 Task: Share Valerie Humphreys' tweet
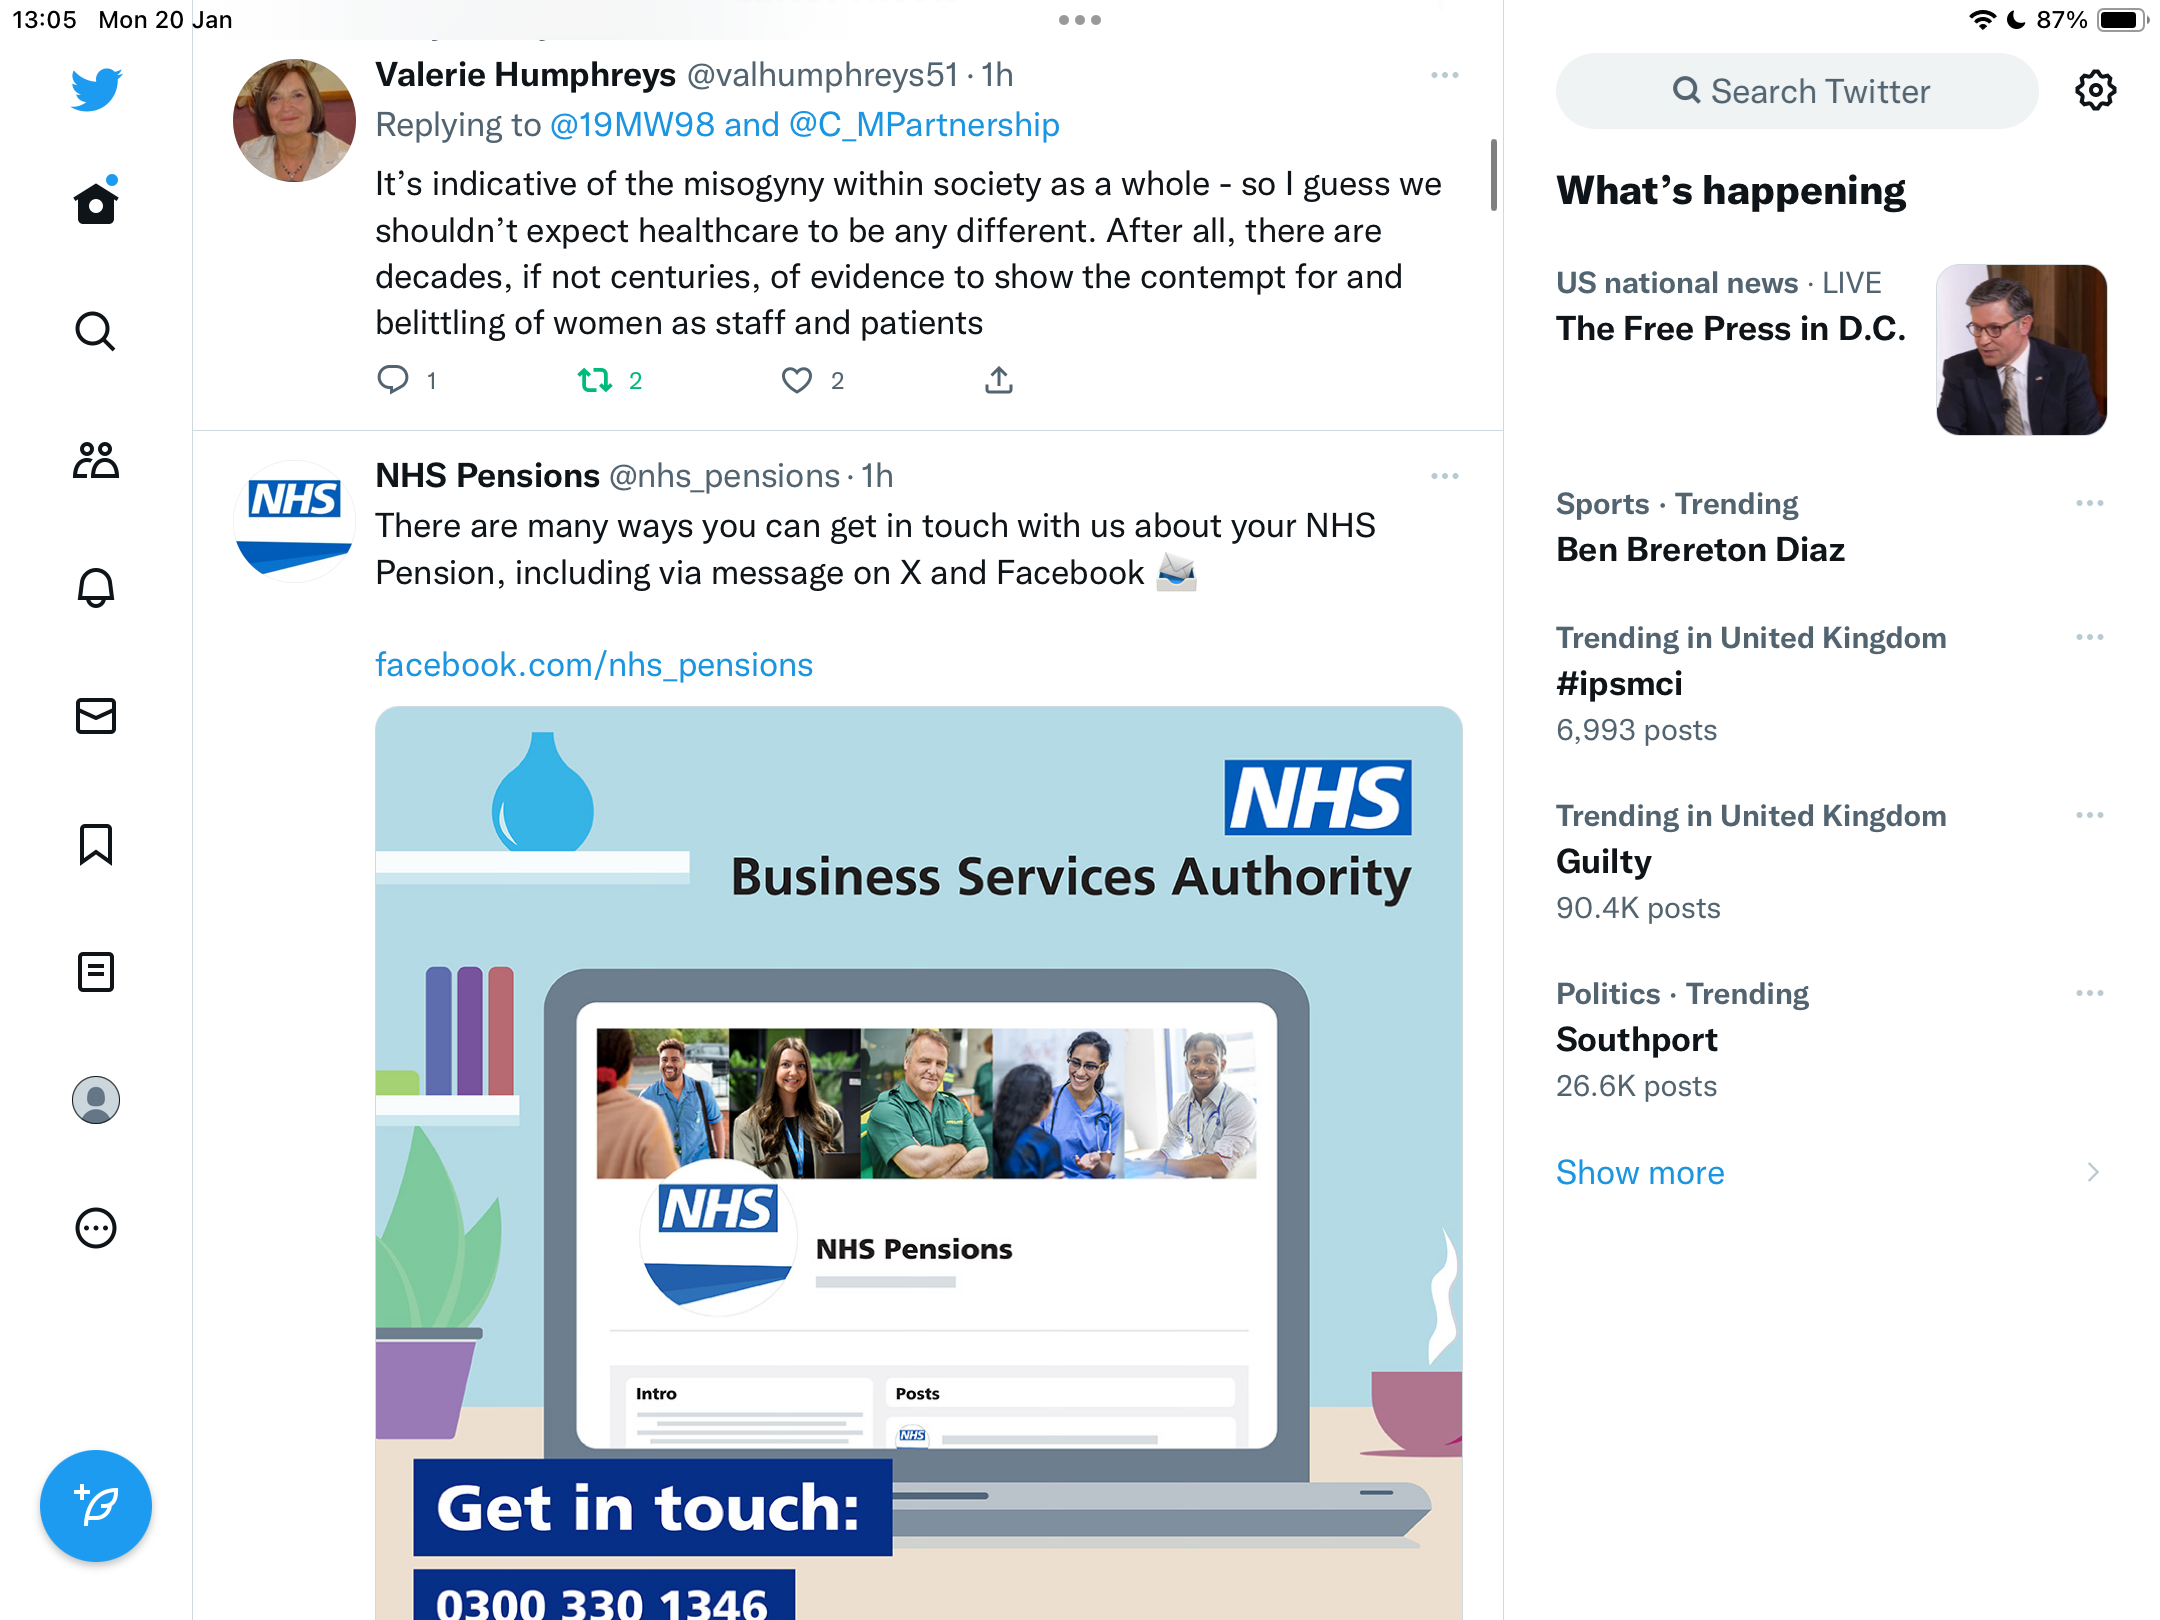(x=999, y=380)
